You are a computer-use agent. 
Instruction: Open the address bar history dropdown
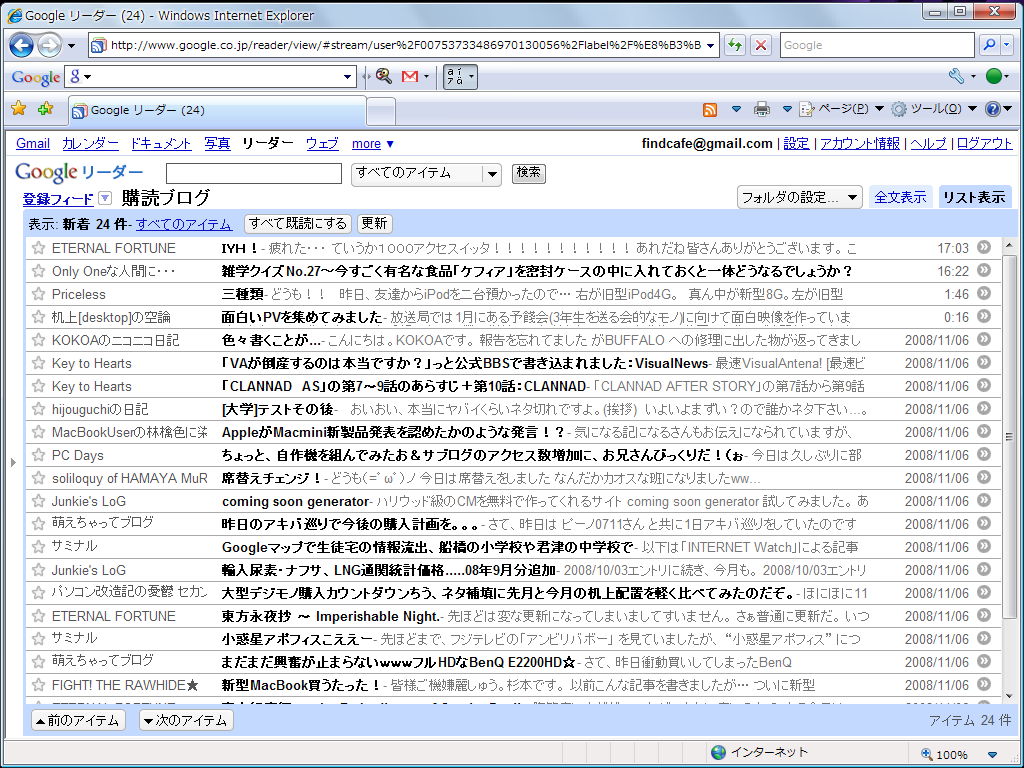[711, 46]
